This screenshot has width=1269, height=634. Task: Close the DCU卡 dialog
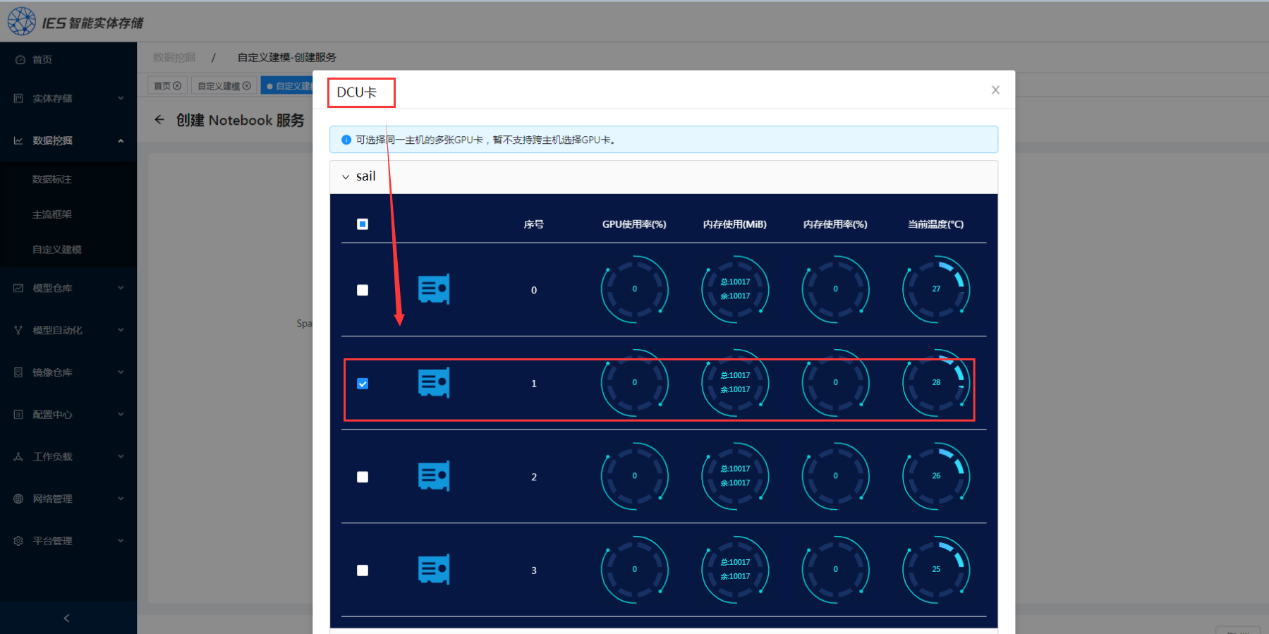995,90
